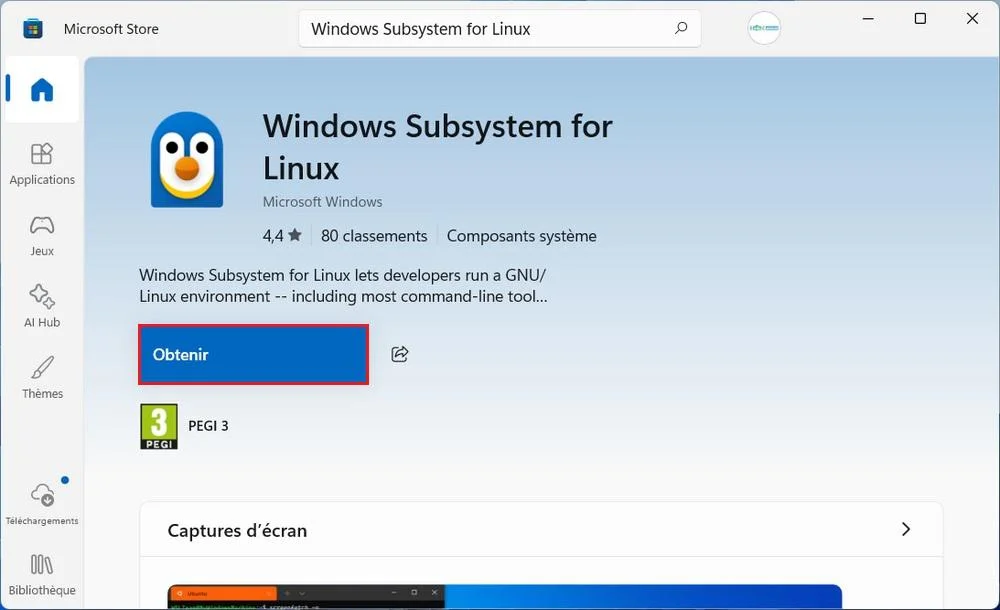
Task: Click the search magnifier icon
Action: pyautogui.click(x=681, y=28)
